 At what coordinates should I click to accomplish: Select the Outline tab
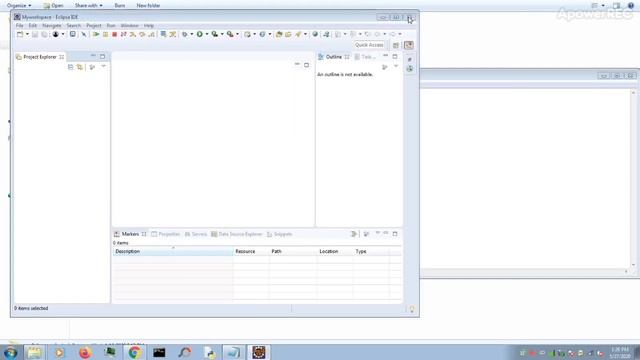click(x=333, y=57)
